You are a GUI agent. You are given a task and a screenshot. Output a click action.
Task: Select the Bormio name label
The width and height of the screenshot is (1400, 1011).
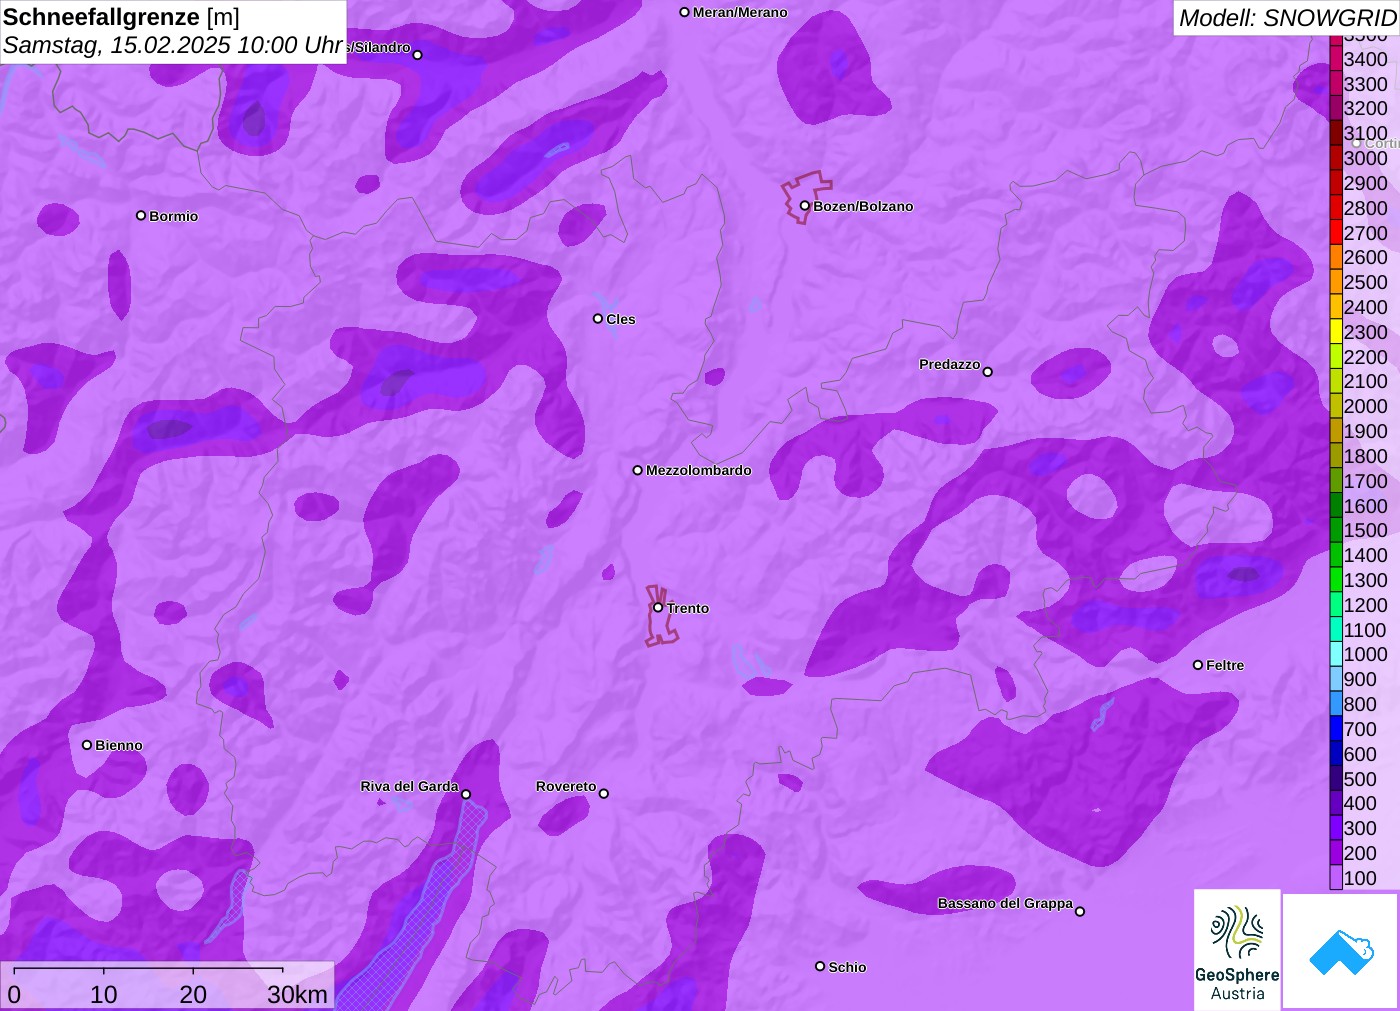(x=174, y=216)
